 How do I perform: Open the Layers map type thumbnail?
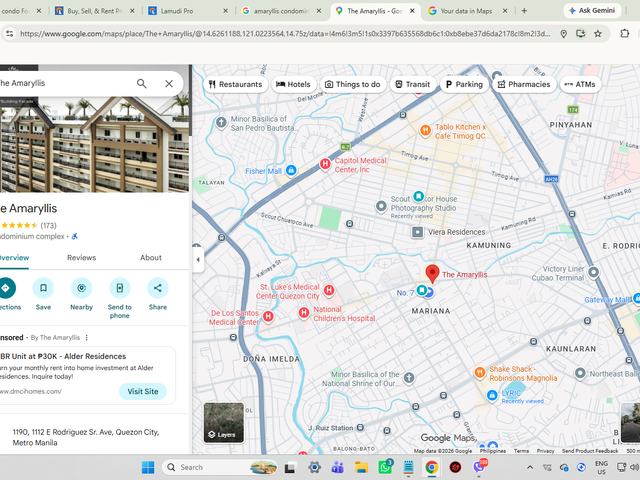point(224,423)
